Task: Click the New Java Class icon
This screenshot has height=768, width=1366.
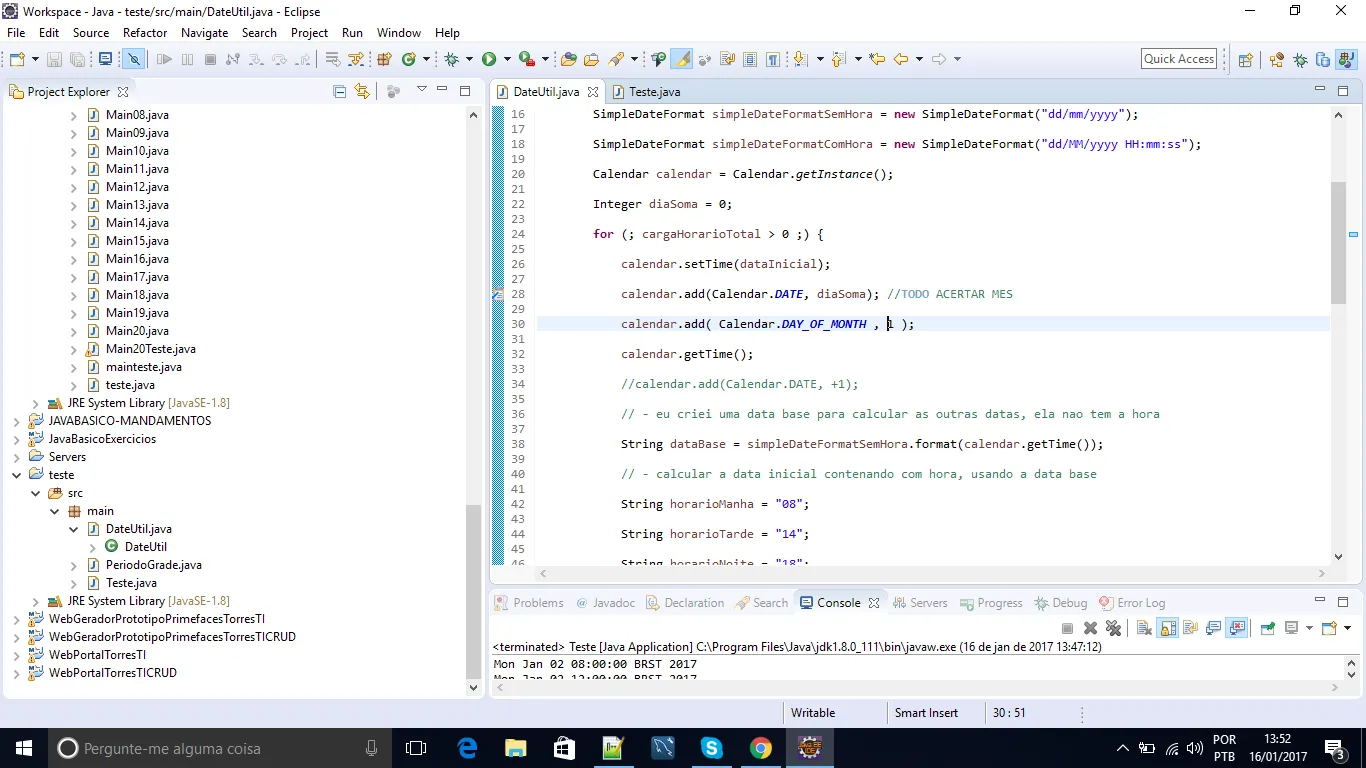Action: coord(409,60)
